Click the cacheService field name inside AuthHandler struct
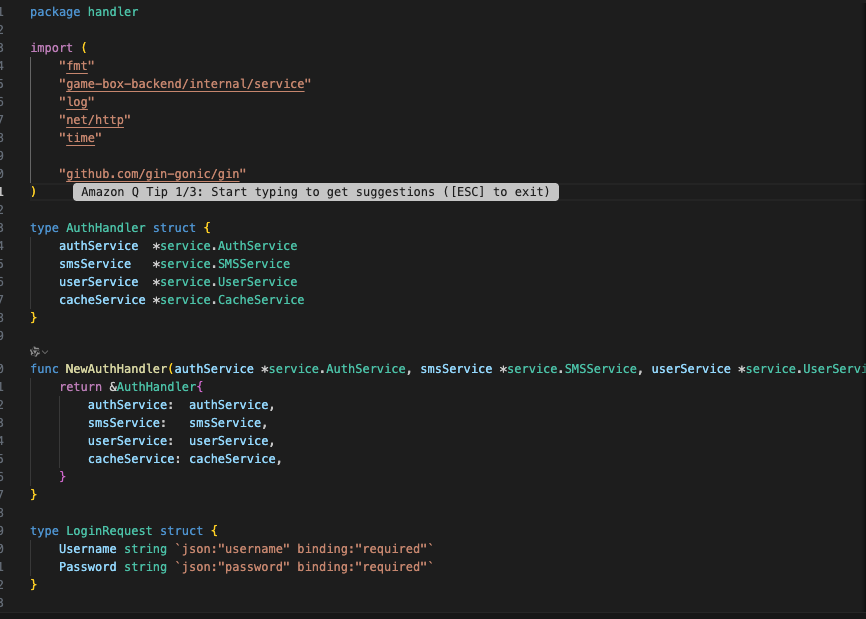Image resolution: width=866 pixels, height=619 pixels. click(x=102, y=300)
